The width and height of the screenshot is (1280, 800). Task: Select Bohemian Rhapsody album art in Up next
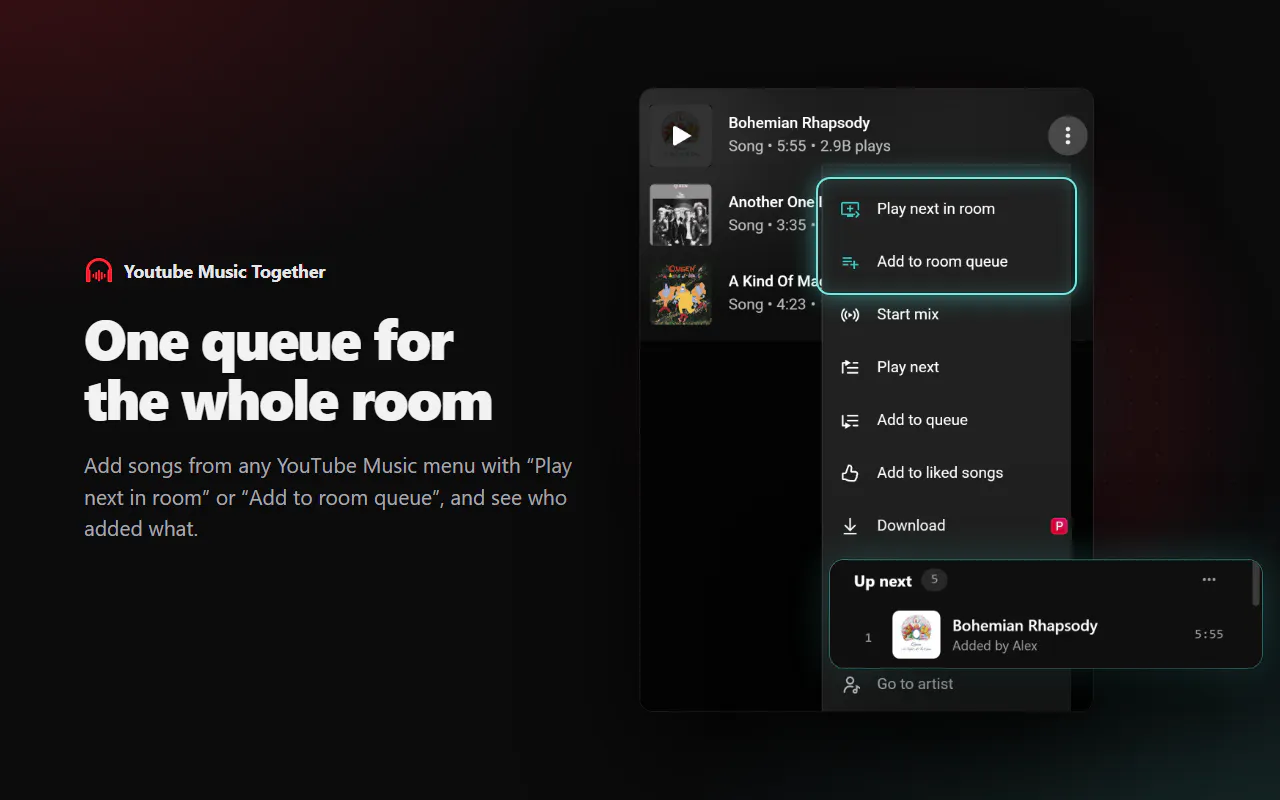pyautogui.click(x=916, y=635)
